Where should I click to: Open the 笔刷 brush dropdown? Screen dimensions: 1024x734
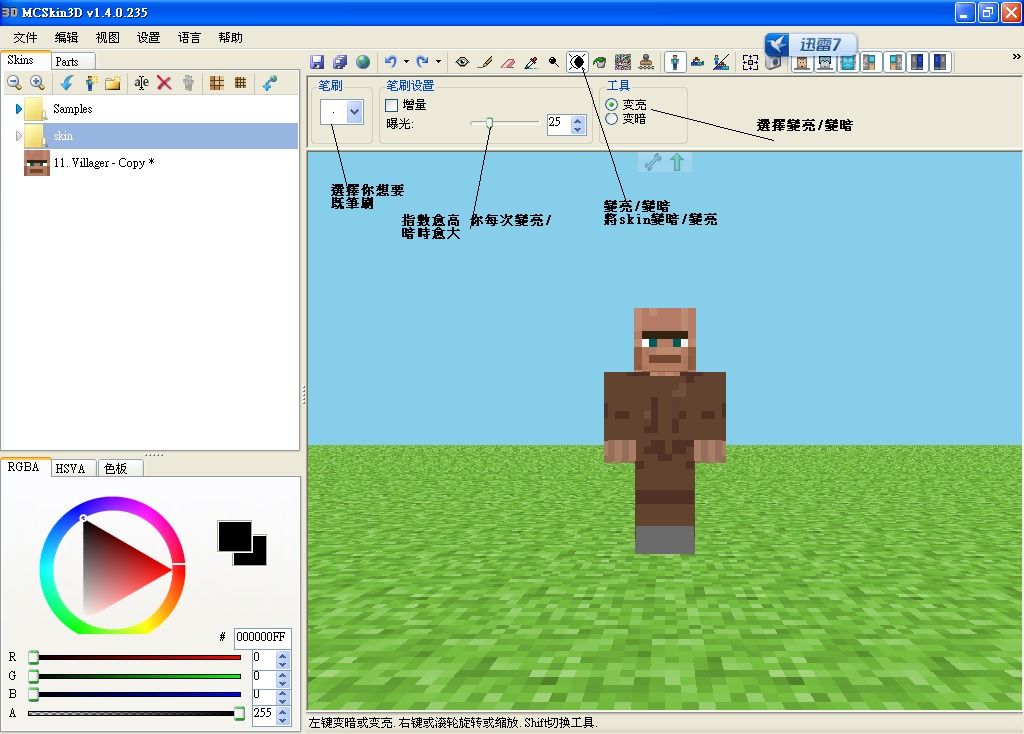354,113
